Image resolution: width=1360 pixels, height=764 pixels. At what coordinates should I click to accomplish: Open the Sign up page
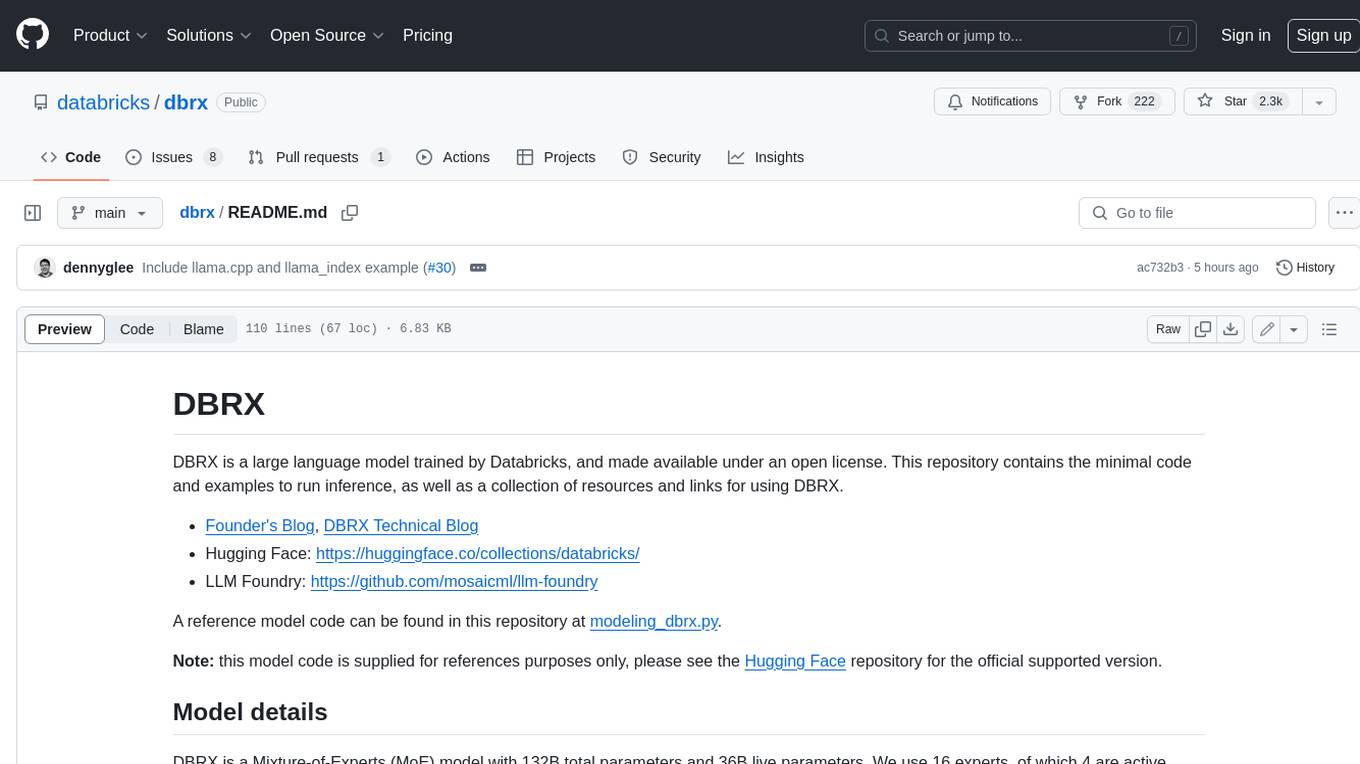click(1323, 35)
